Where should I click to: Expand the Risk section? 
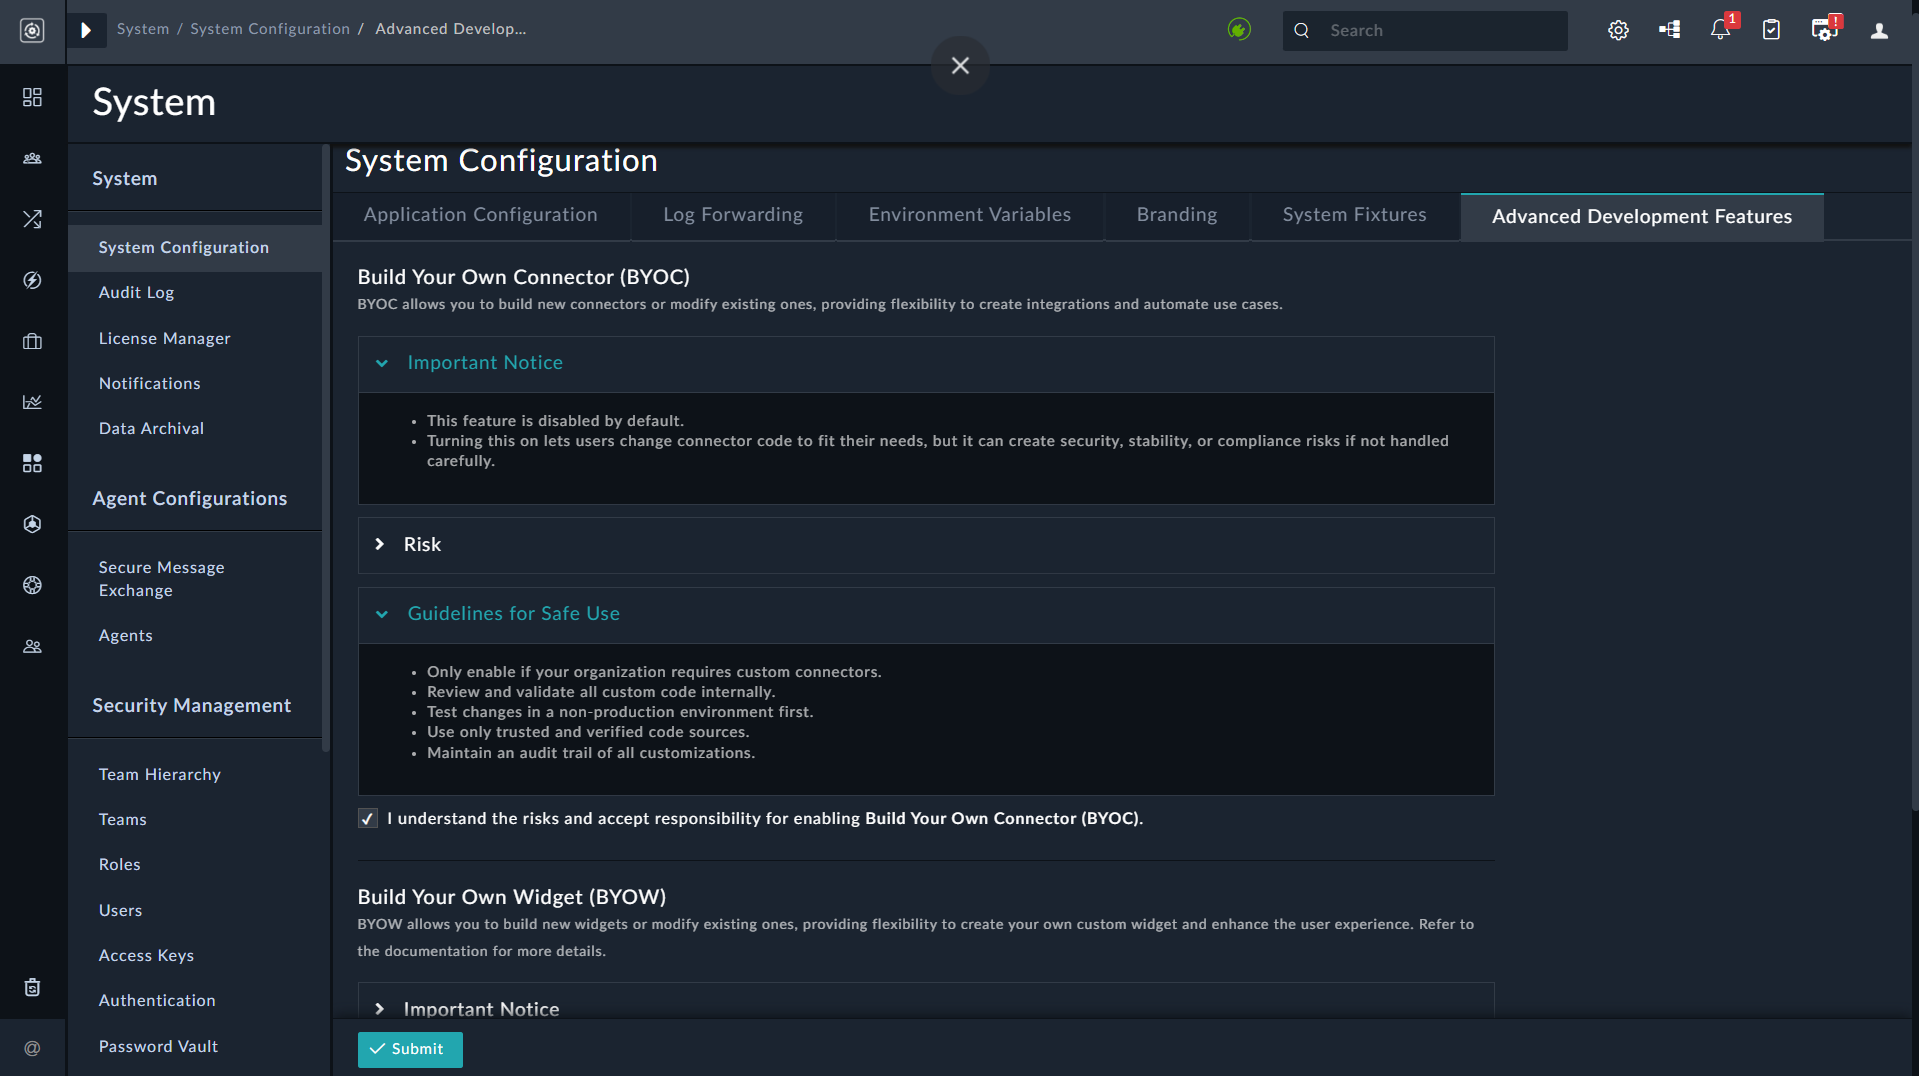point(926,544)
